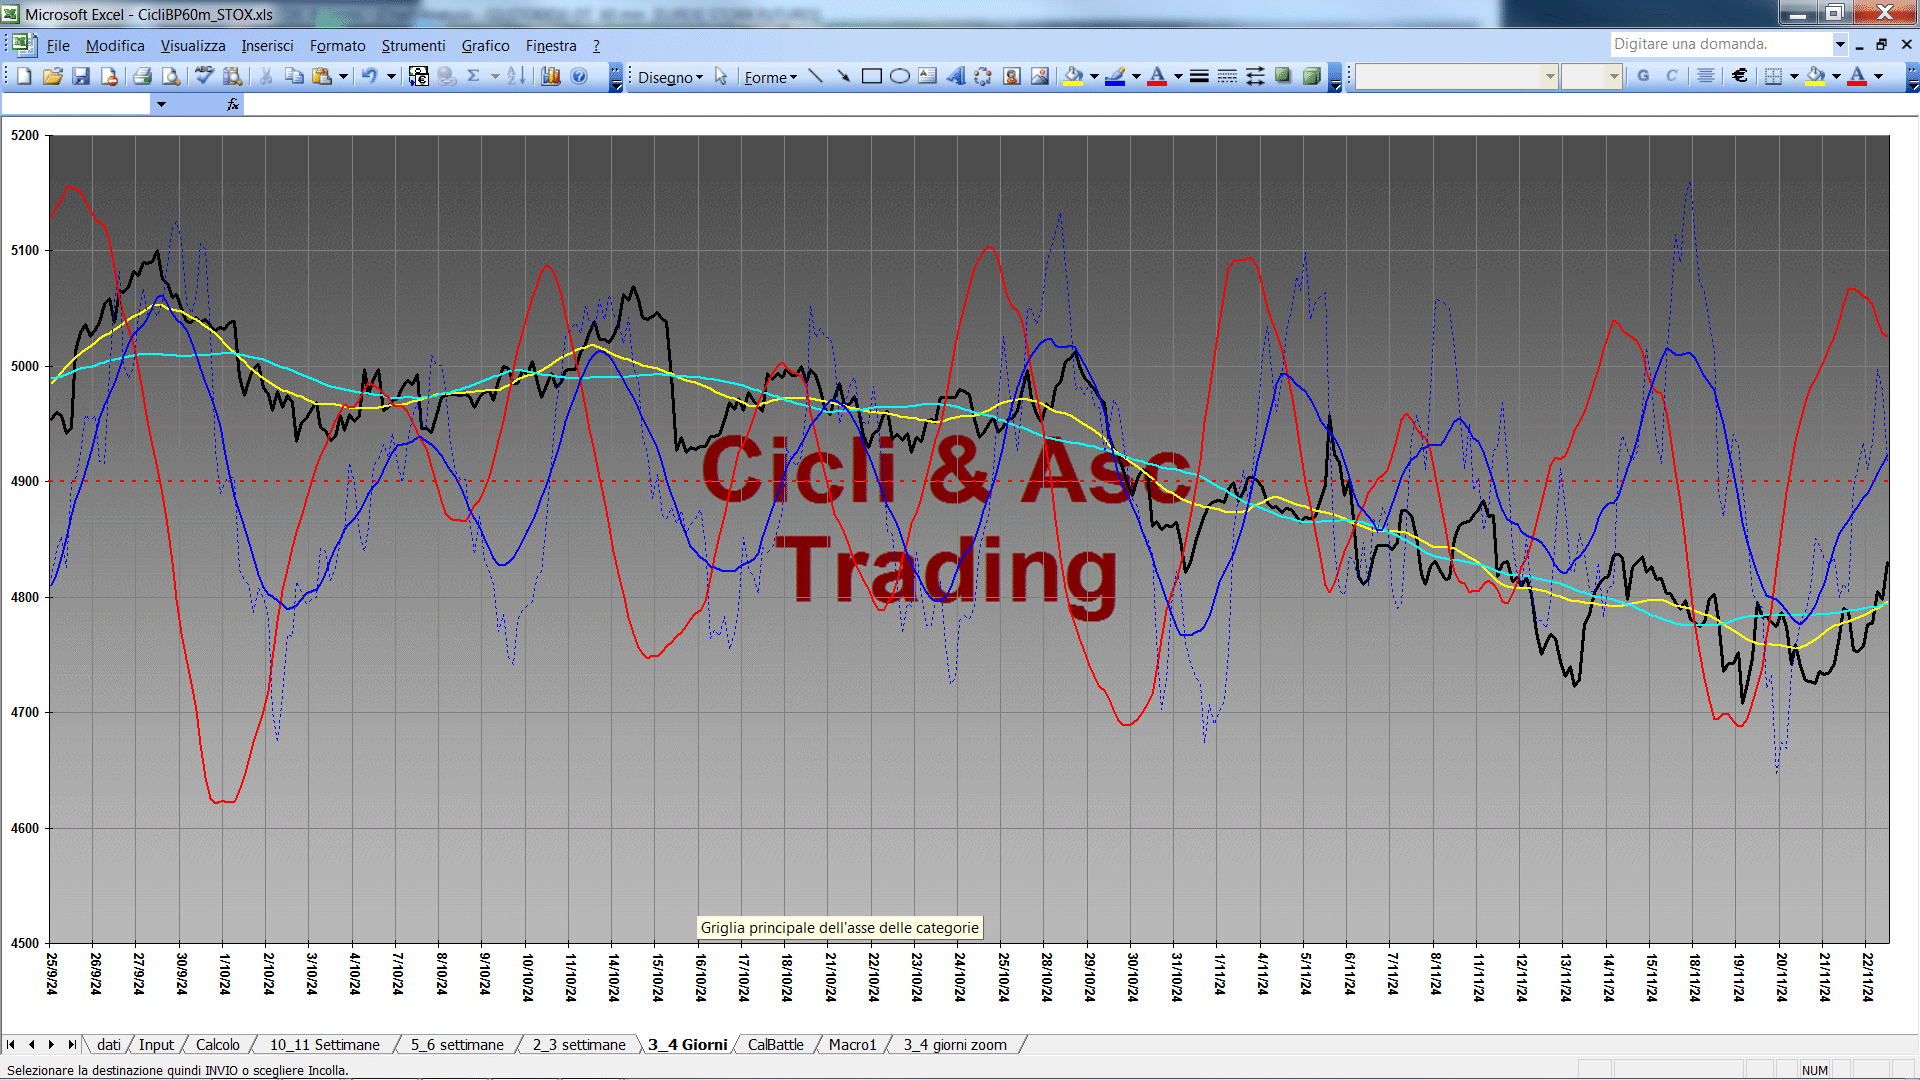Toggle Bold (G) formatting button
Viewport: 1920px width, 1080px height.
tap(1643, 76)
